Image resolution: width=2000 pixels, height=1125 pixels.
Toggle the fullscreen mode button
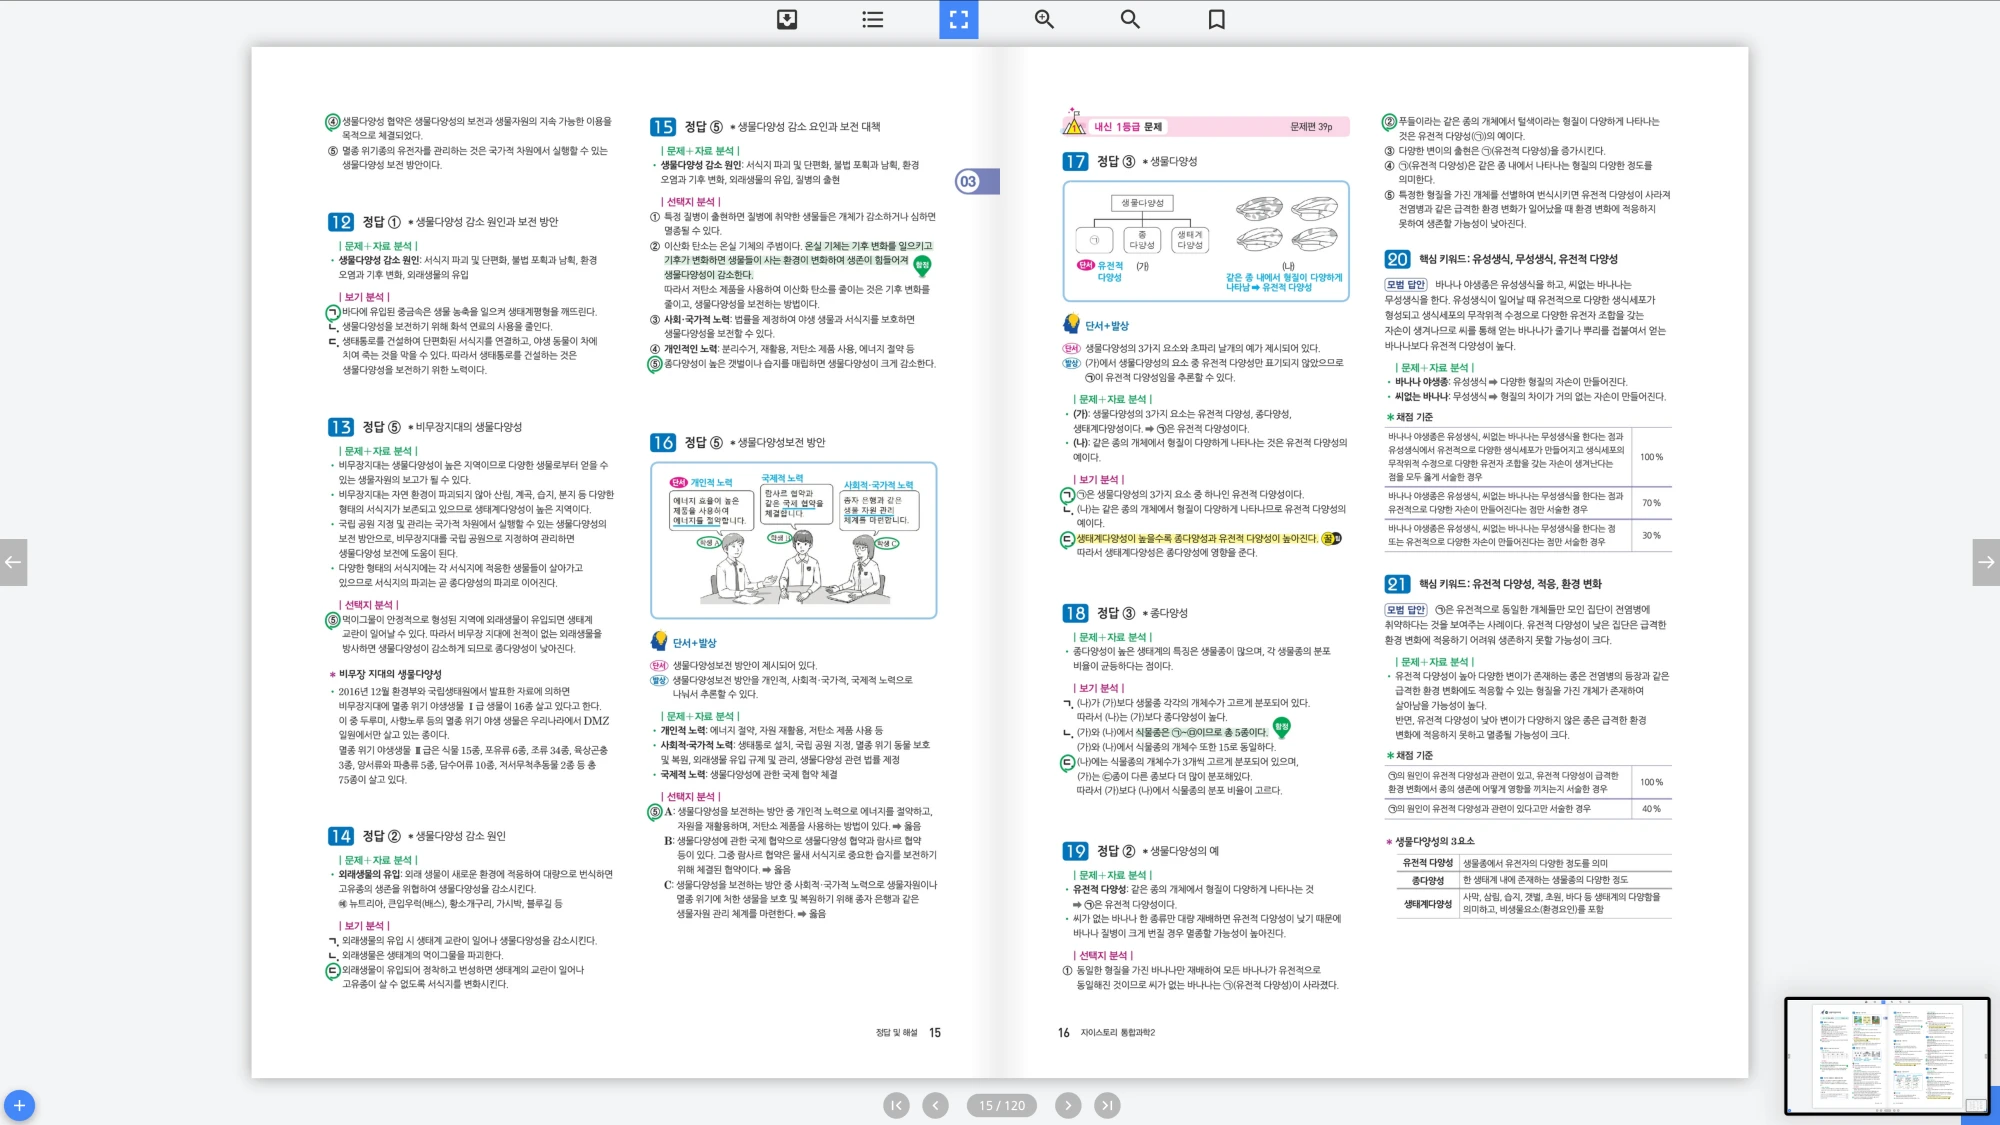[x=958, y=19]
